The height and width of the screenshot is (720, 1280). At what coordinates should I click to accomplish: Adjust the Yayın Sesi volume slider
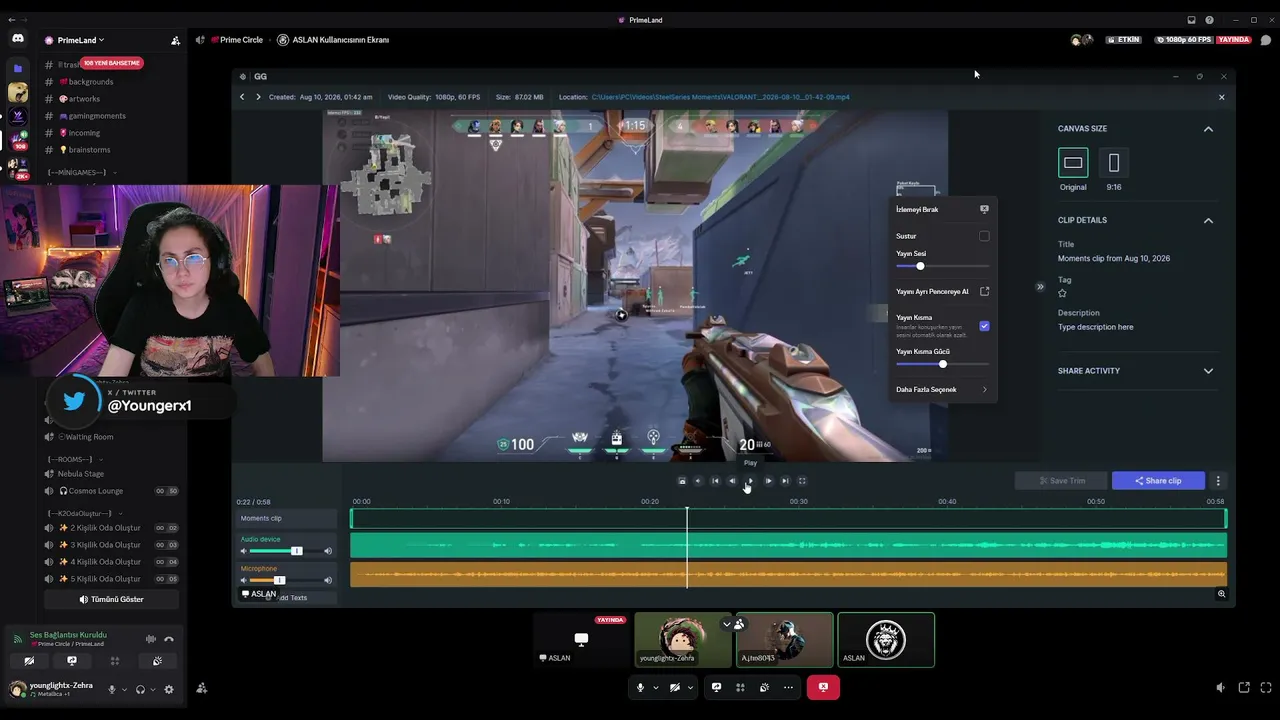942,266
